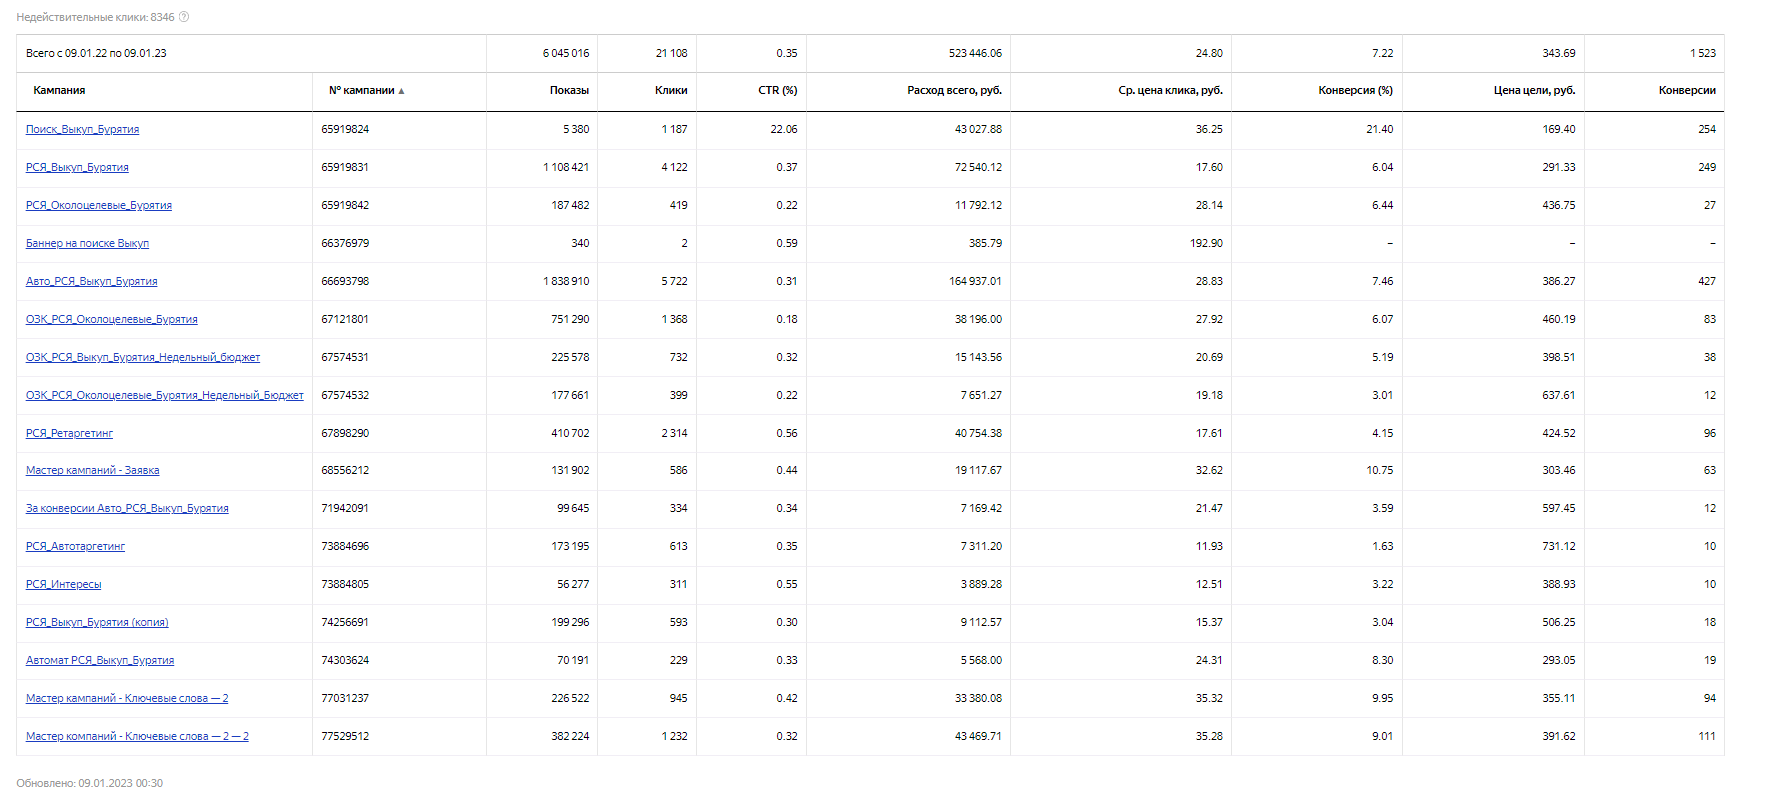The width and height of the screenshot is (1765, 789).
Task: Click the sort arrow beside № кампании
Action: click(x=401, y=91)
